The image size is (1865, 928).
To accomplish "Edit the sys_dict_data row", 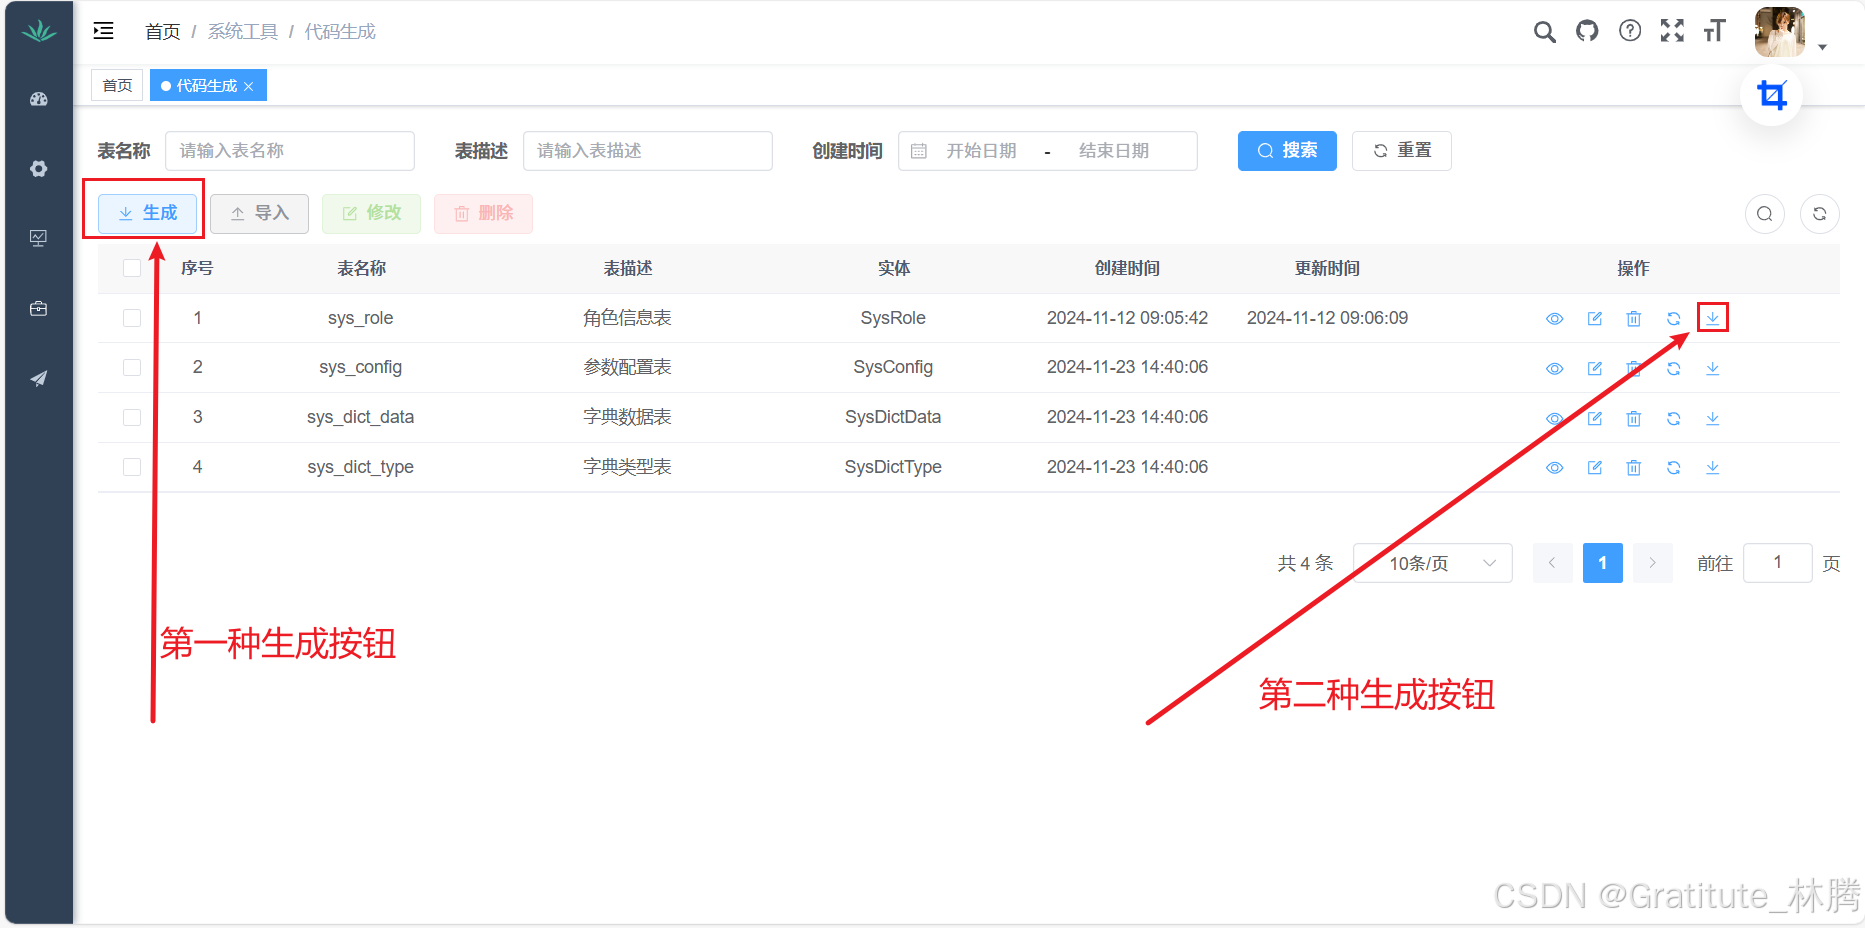I will click(x=1595, y=418).
